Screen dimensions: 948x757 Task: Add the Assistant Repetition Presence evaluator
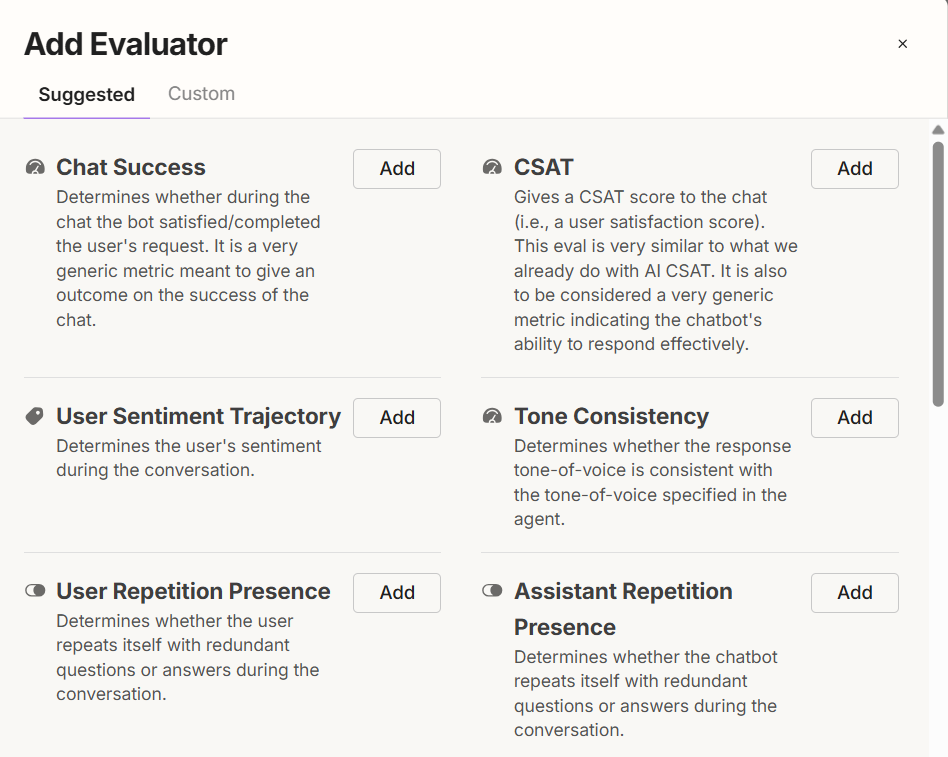point(854,593)
